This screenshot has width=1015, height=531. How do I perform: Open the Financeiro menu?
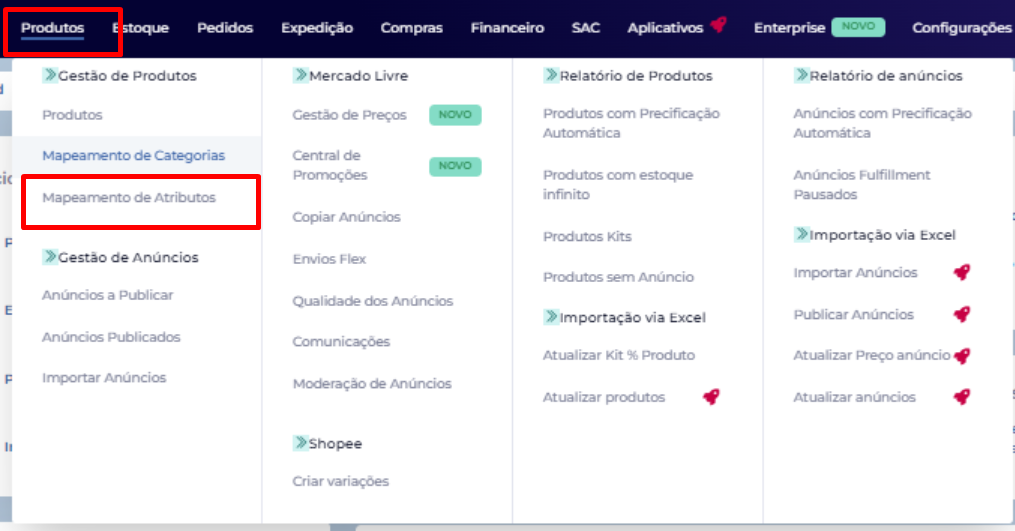pos(507,28)
